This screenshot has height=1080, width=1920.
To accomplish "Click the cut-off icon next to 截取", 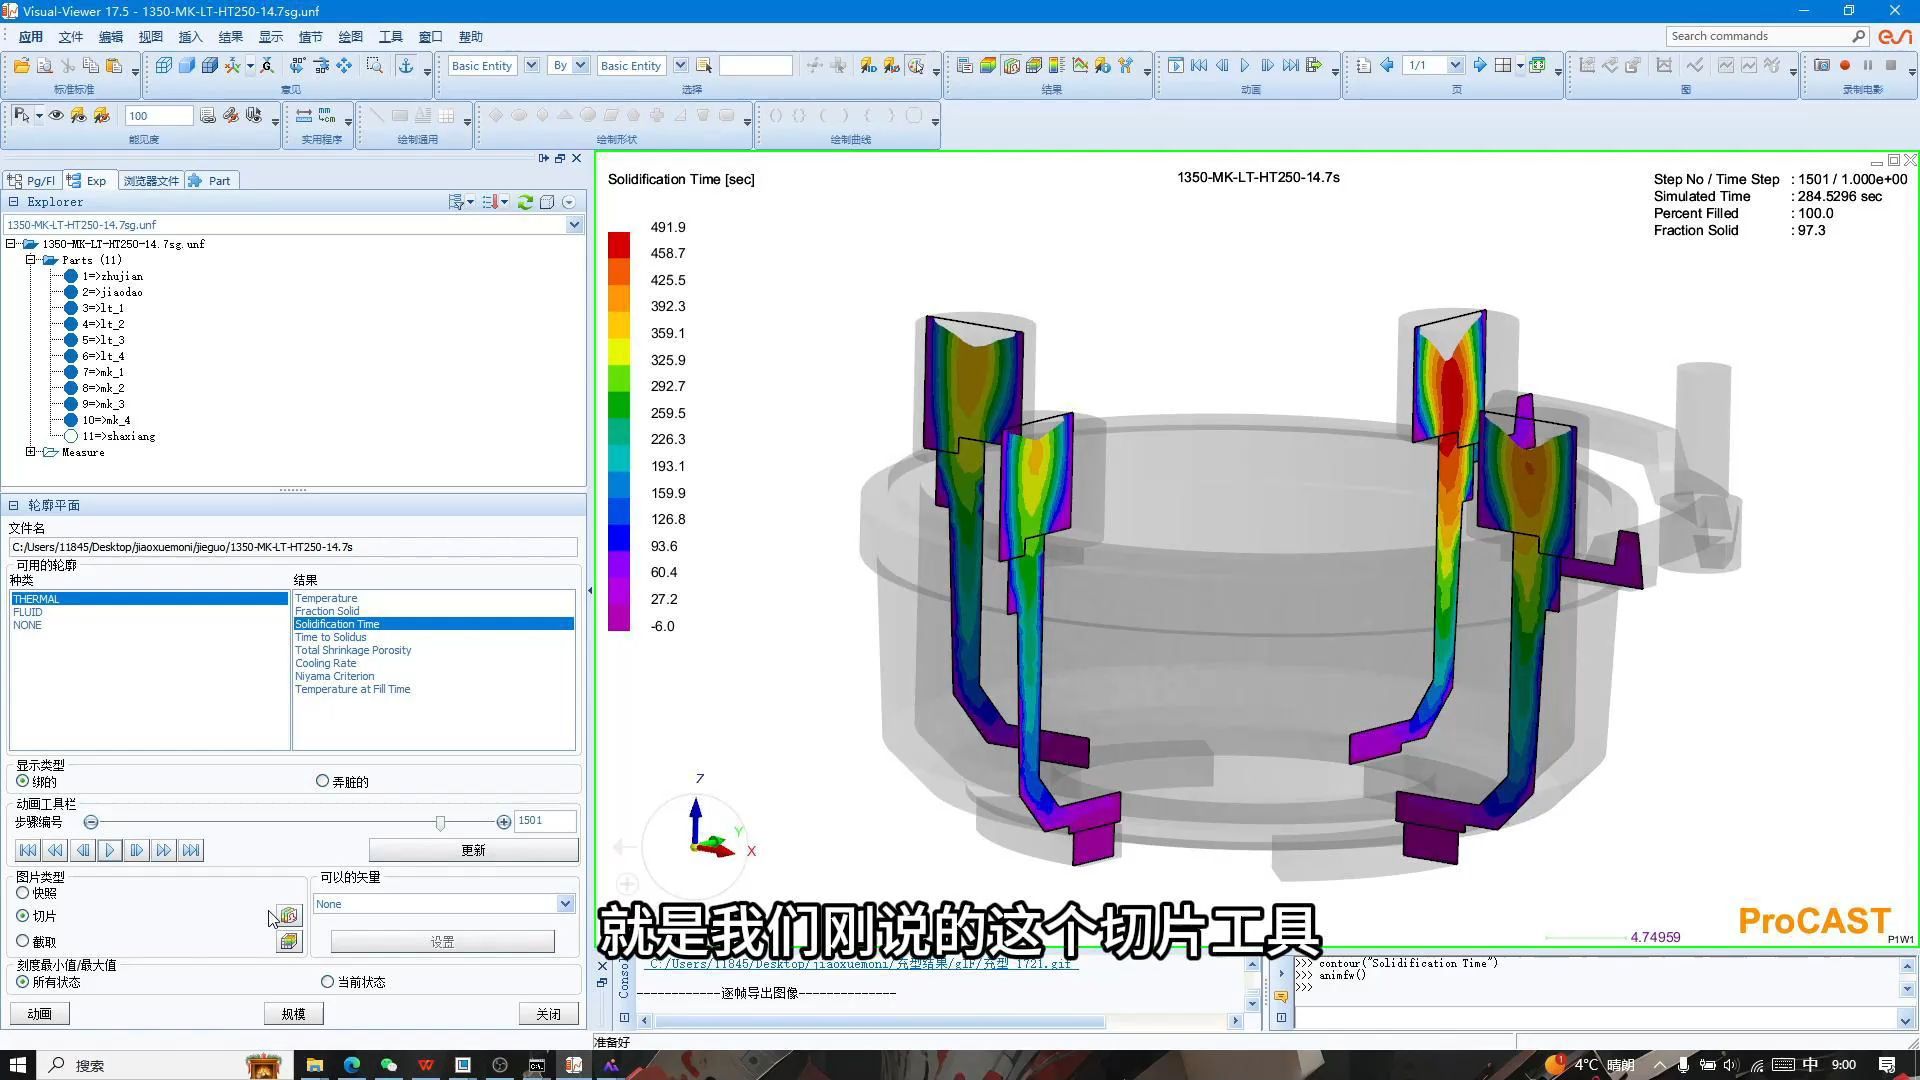I will (x=288, y=941).
